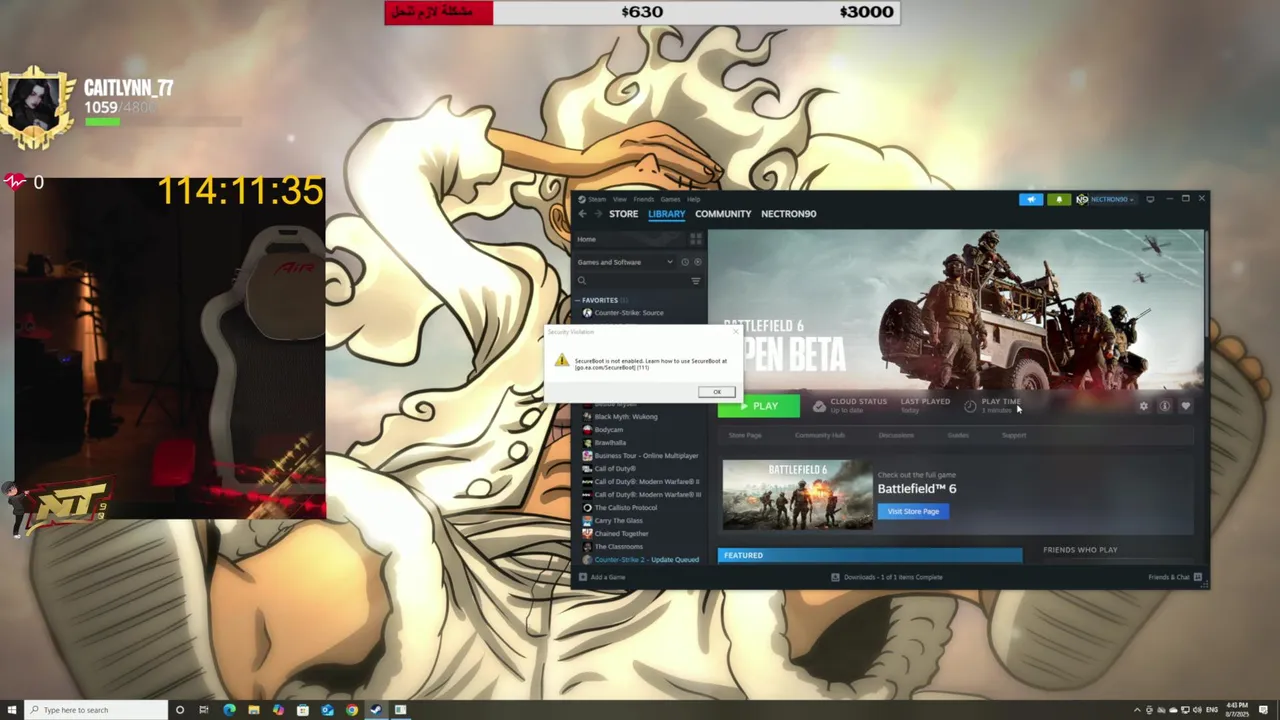The image size is (1280, 720).
Task: Select The Classrooms in game list
Action: pyautogui.click(x=613, y=547)
